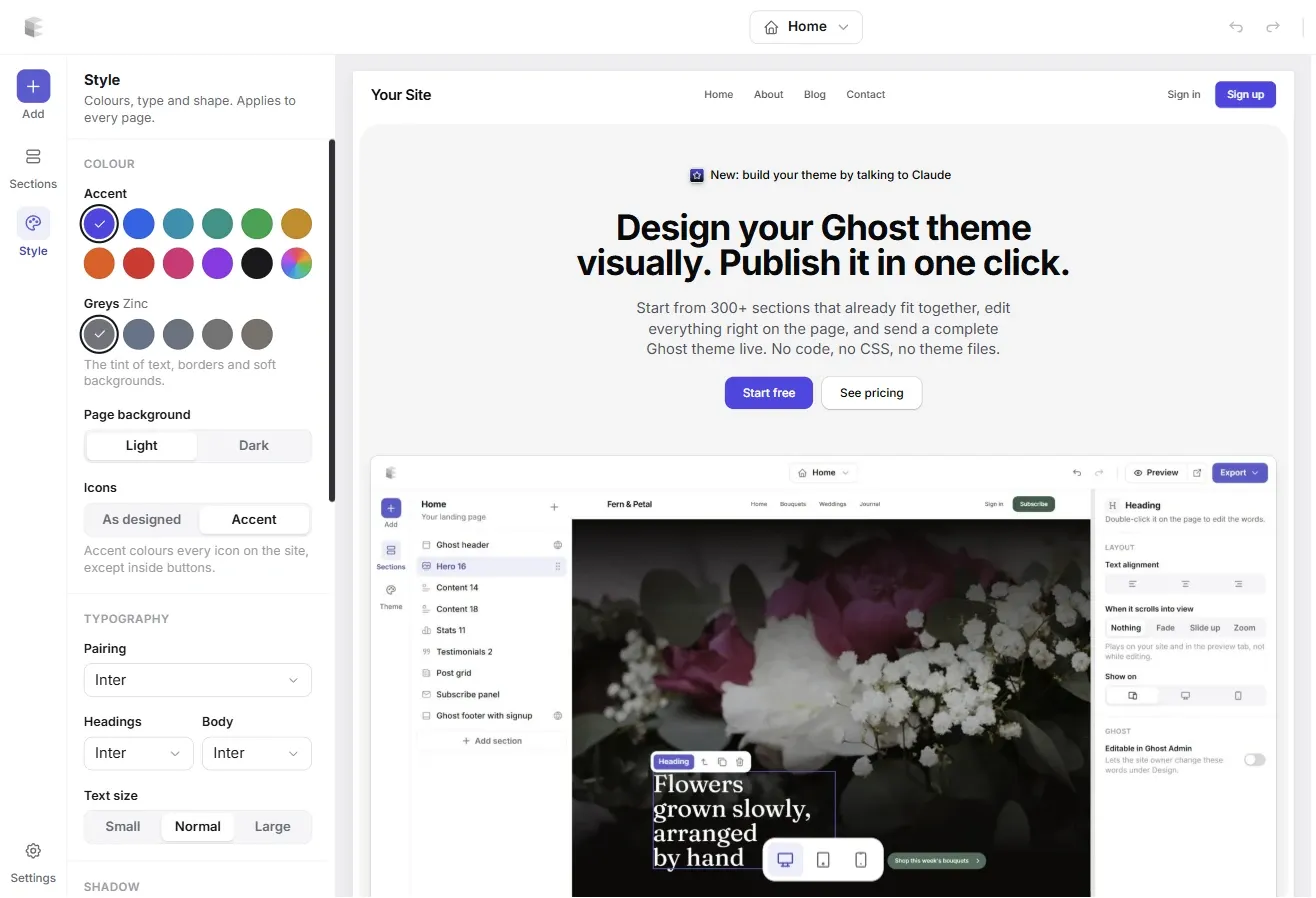Undo the last change
The height and width of the screenshot is (898, 1316).
1236,27
